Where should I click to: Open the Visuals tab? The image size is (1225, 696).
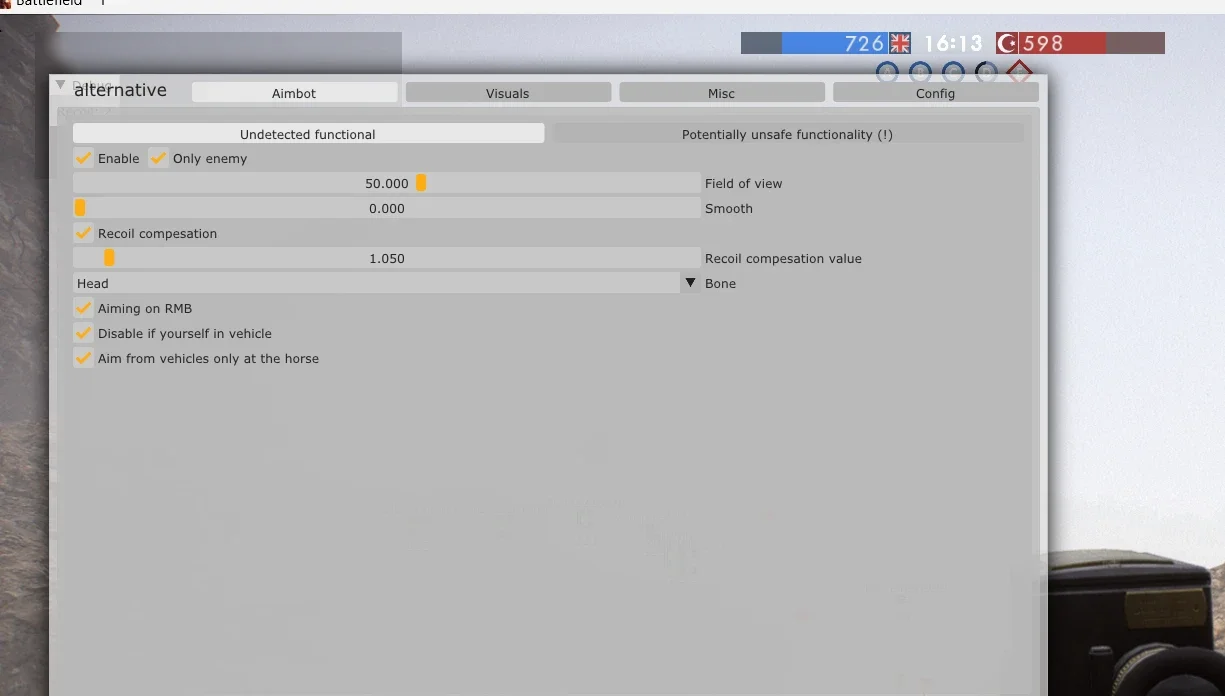pos(508,93)
